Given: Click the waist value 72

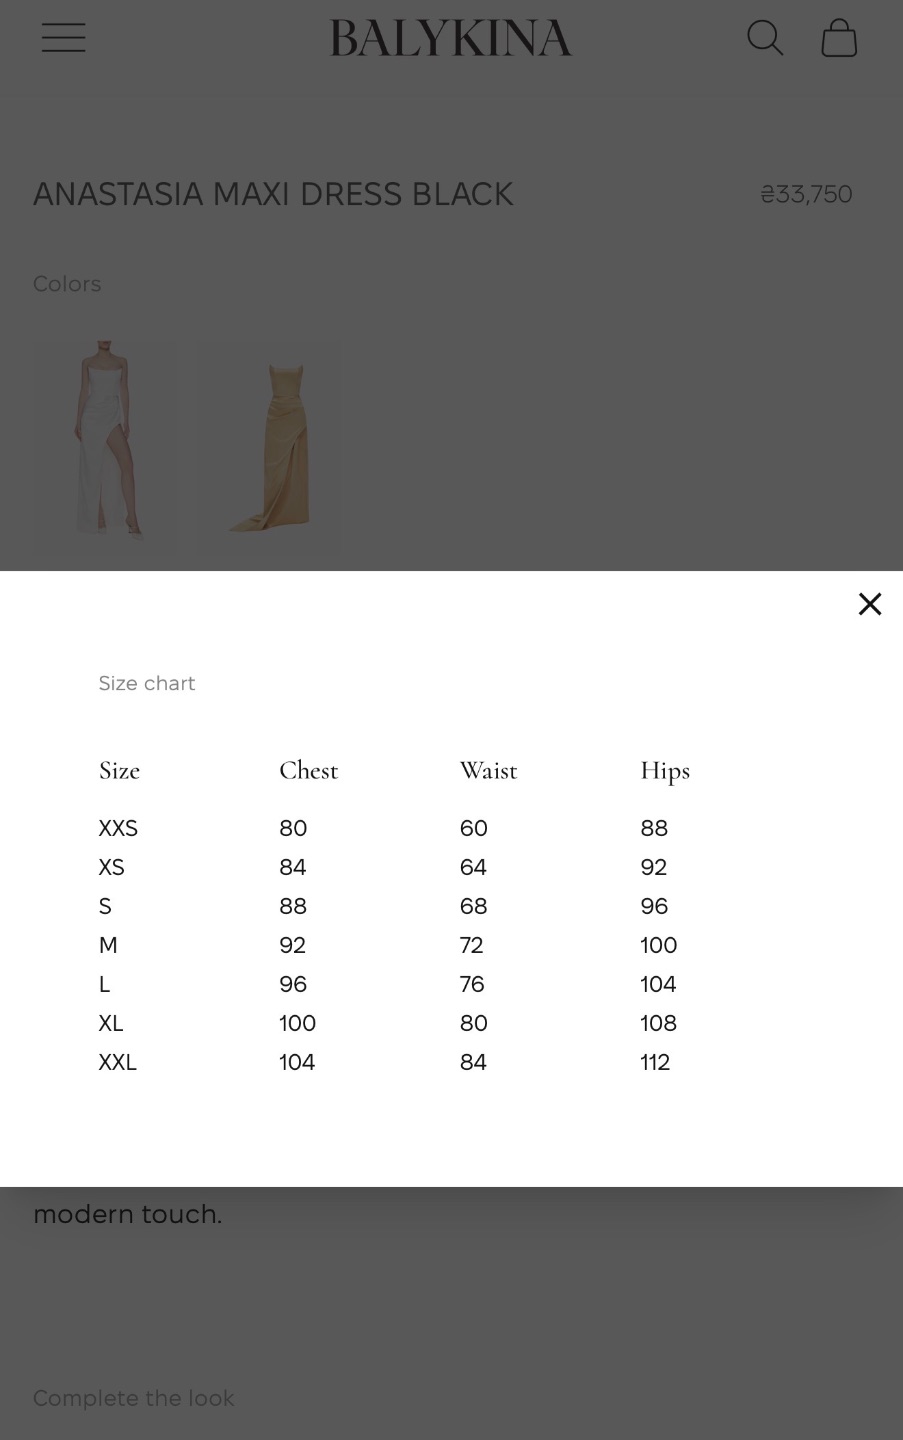Looking at the screenshot, I should [471, 945].
